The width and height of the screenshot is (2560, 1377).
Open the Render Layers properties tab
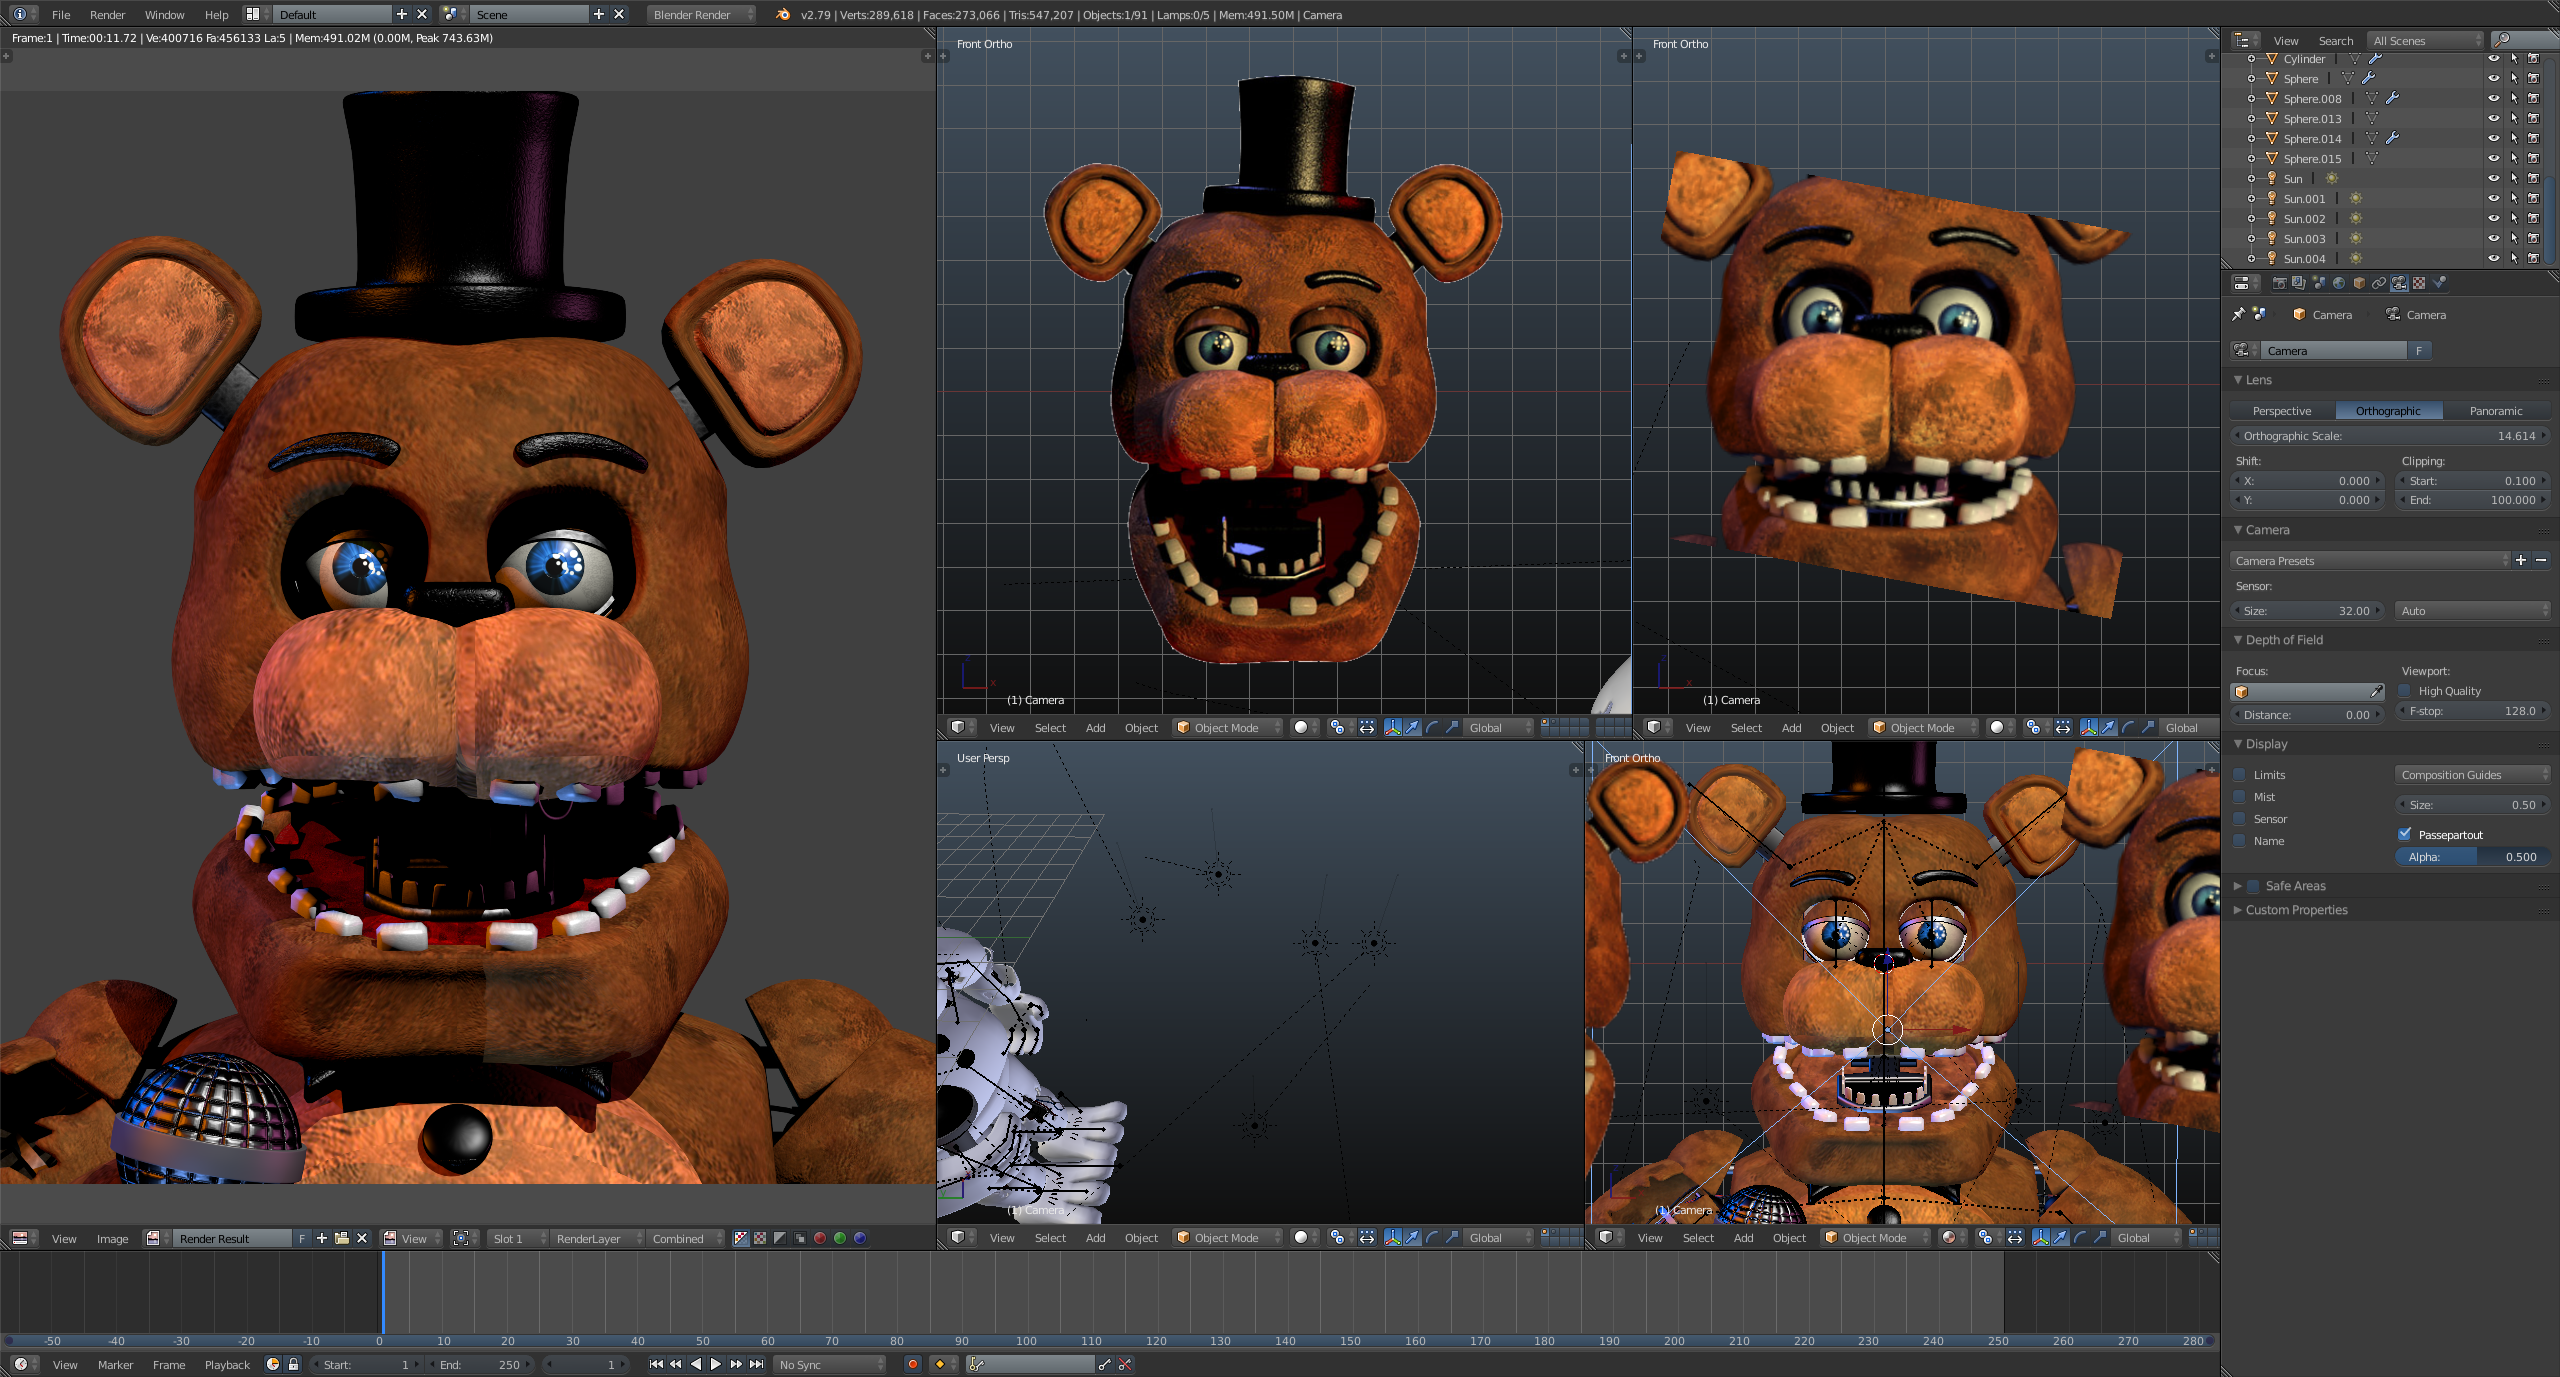point(2299,283)
